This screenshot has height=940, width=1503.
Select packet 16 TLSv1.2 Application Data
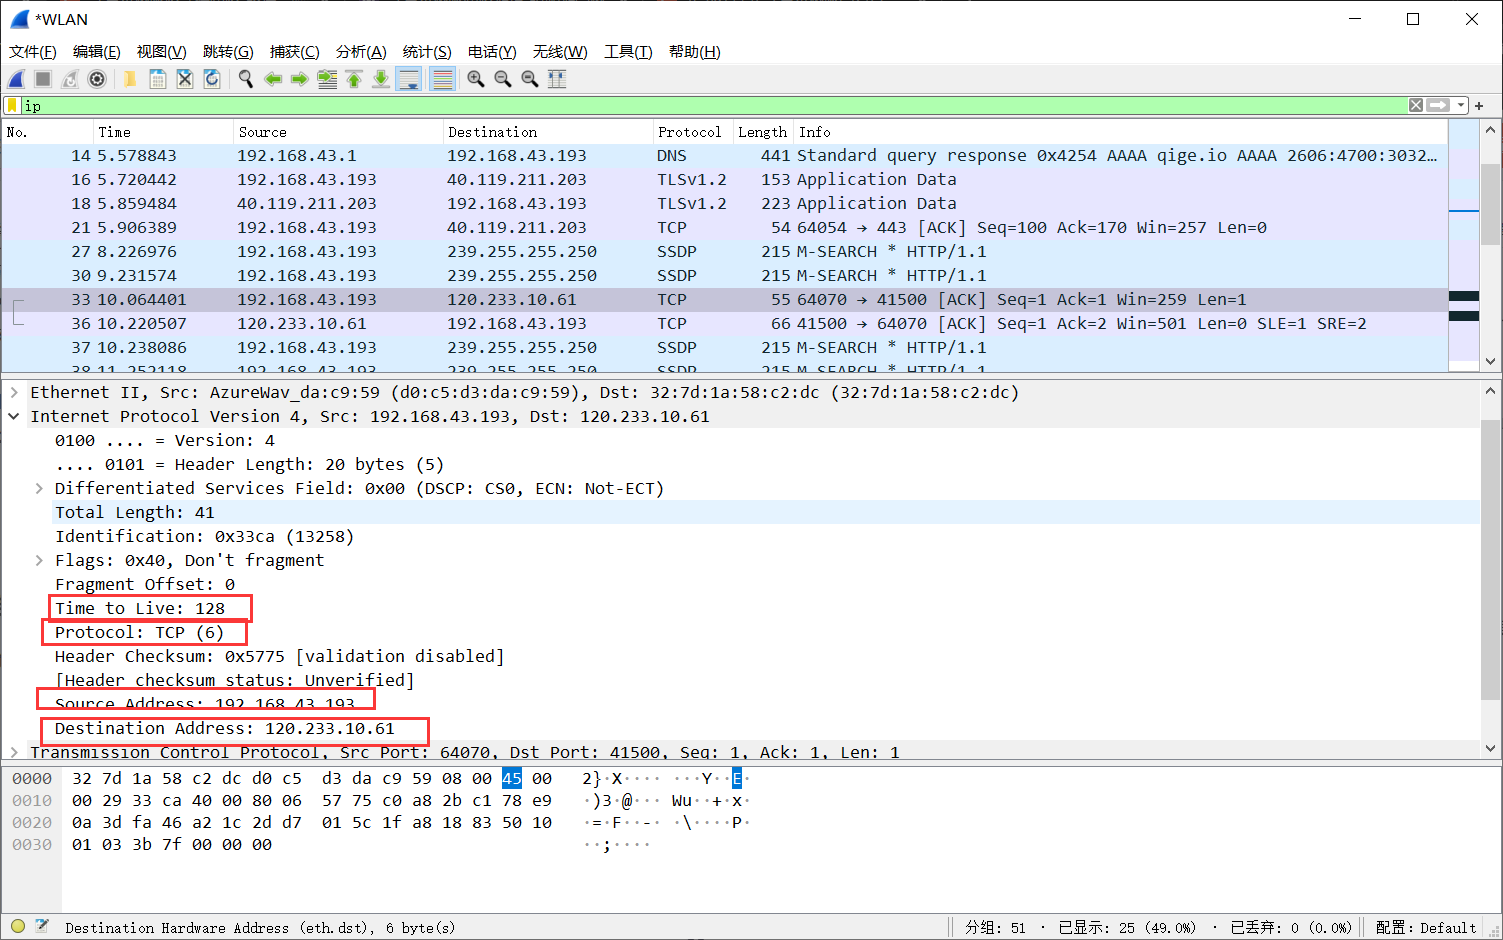click(x=725, y=179)
